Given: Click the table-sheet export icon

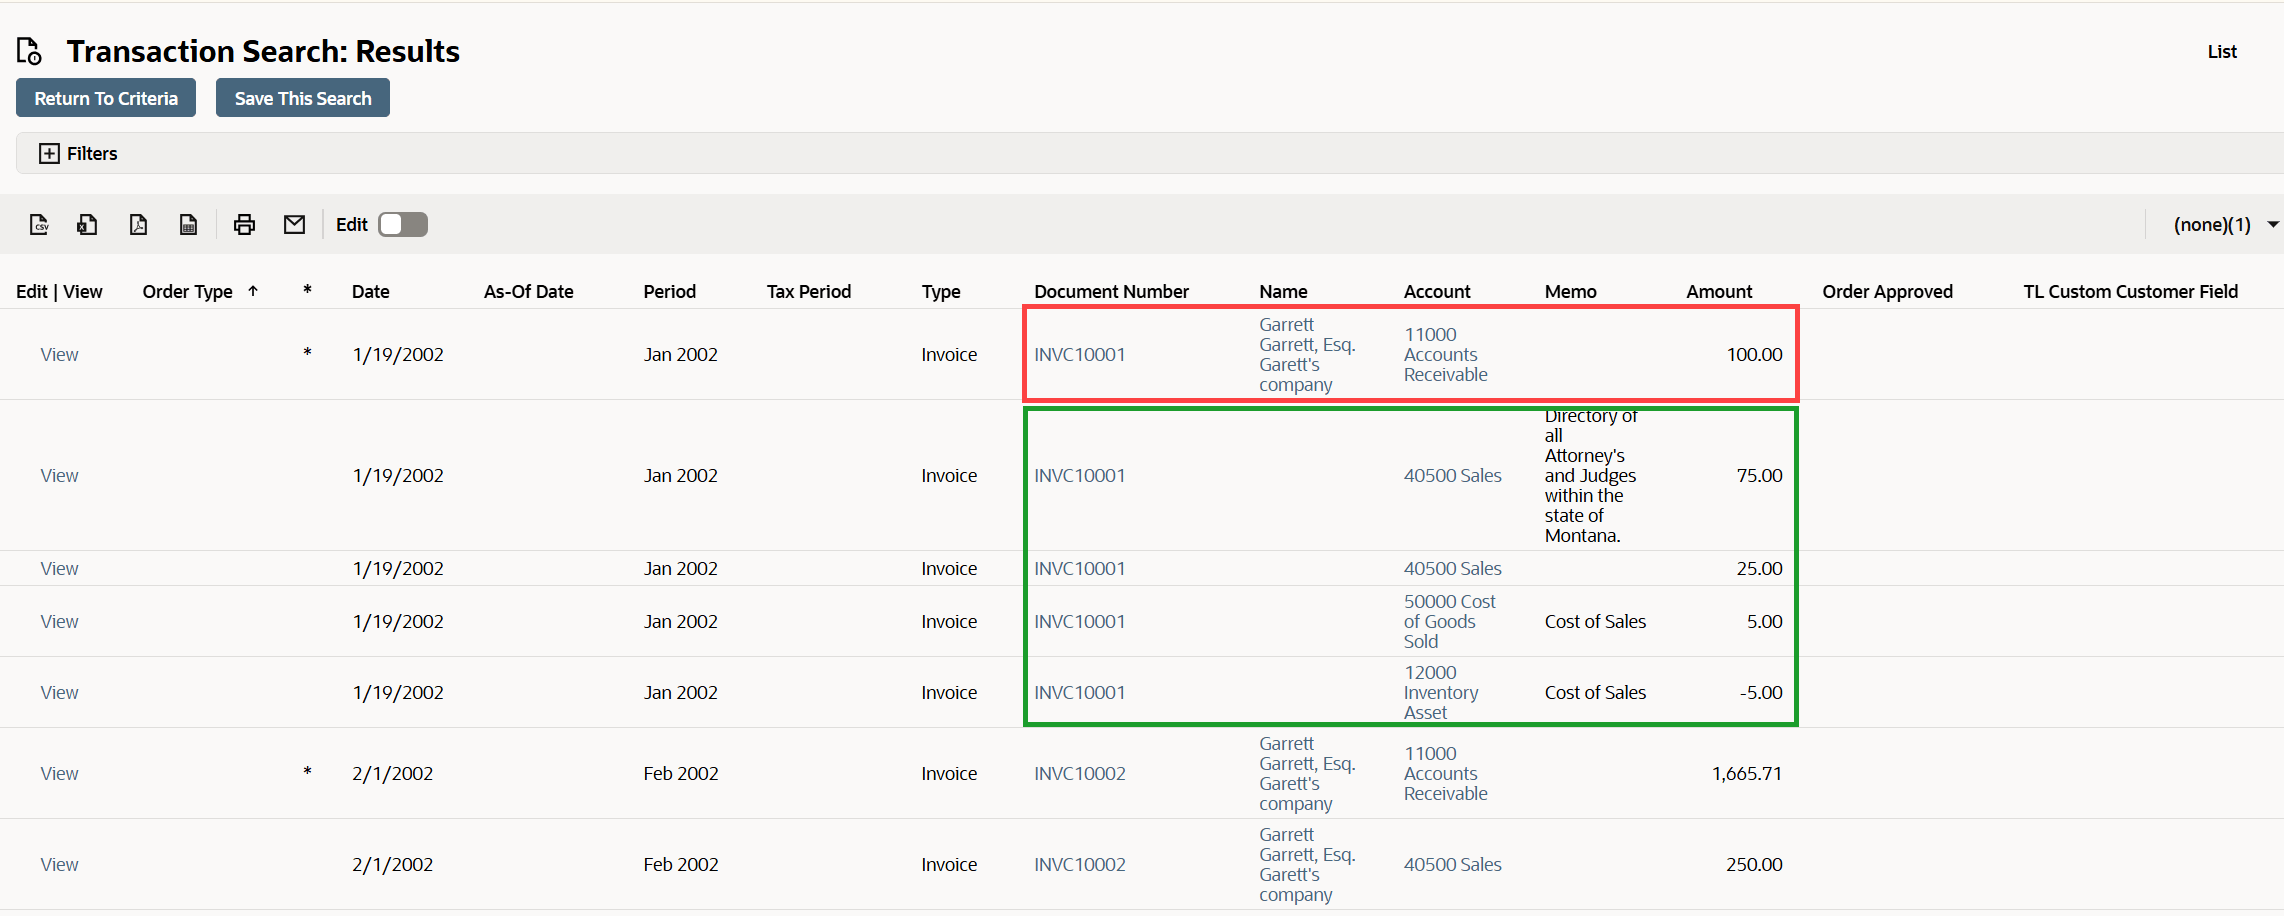Looking at the screenshot, I should coord(188,225).
